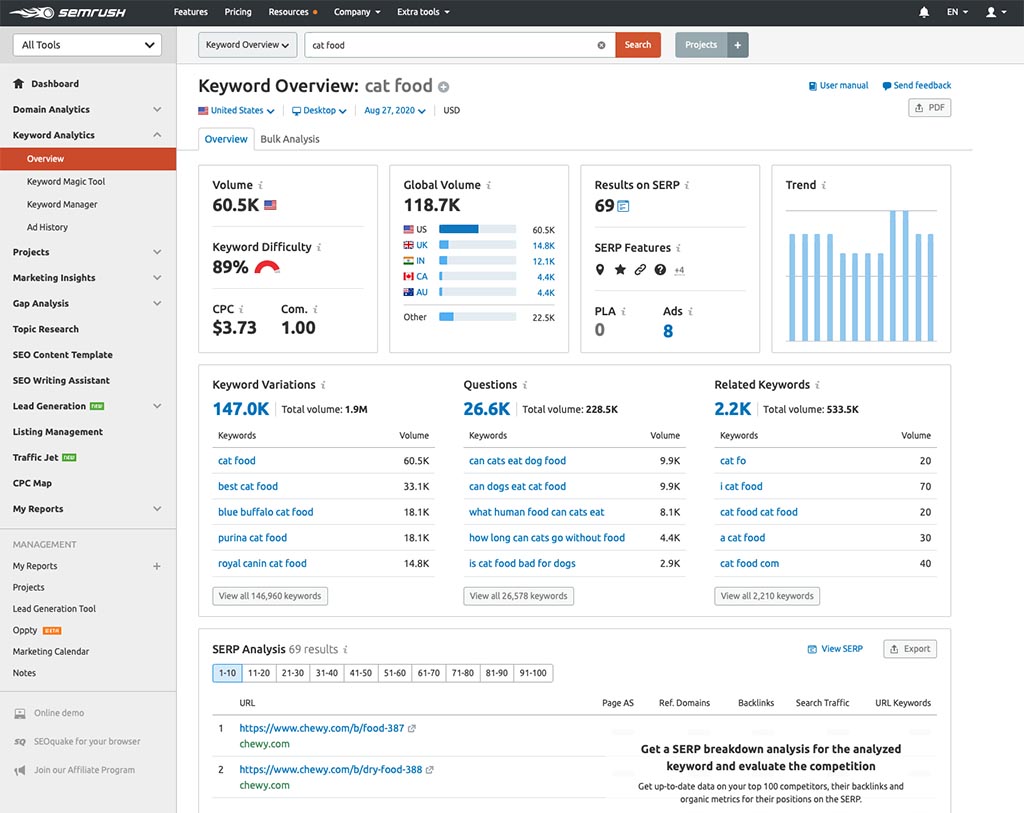This screenshot has width=1024, height=813.
Task: Open the Keyword Overview selector dropdown
Action: click(248, 45)
